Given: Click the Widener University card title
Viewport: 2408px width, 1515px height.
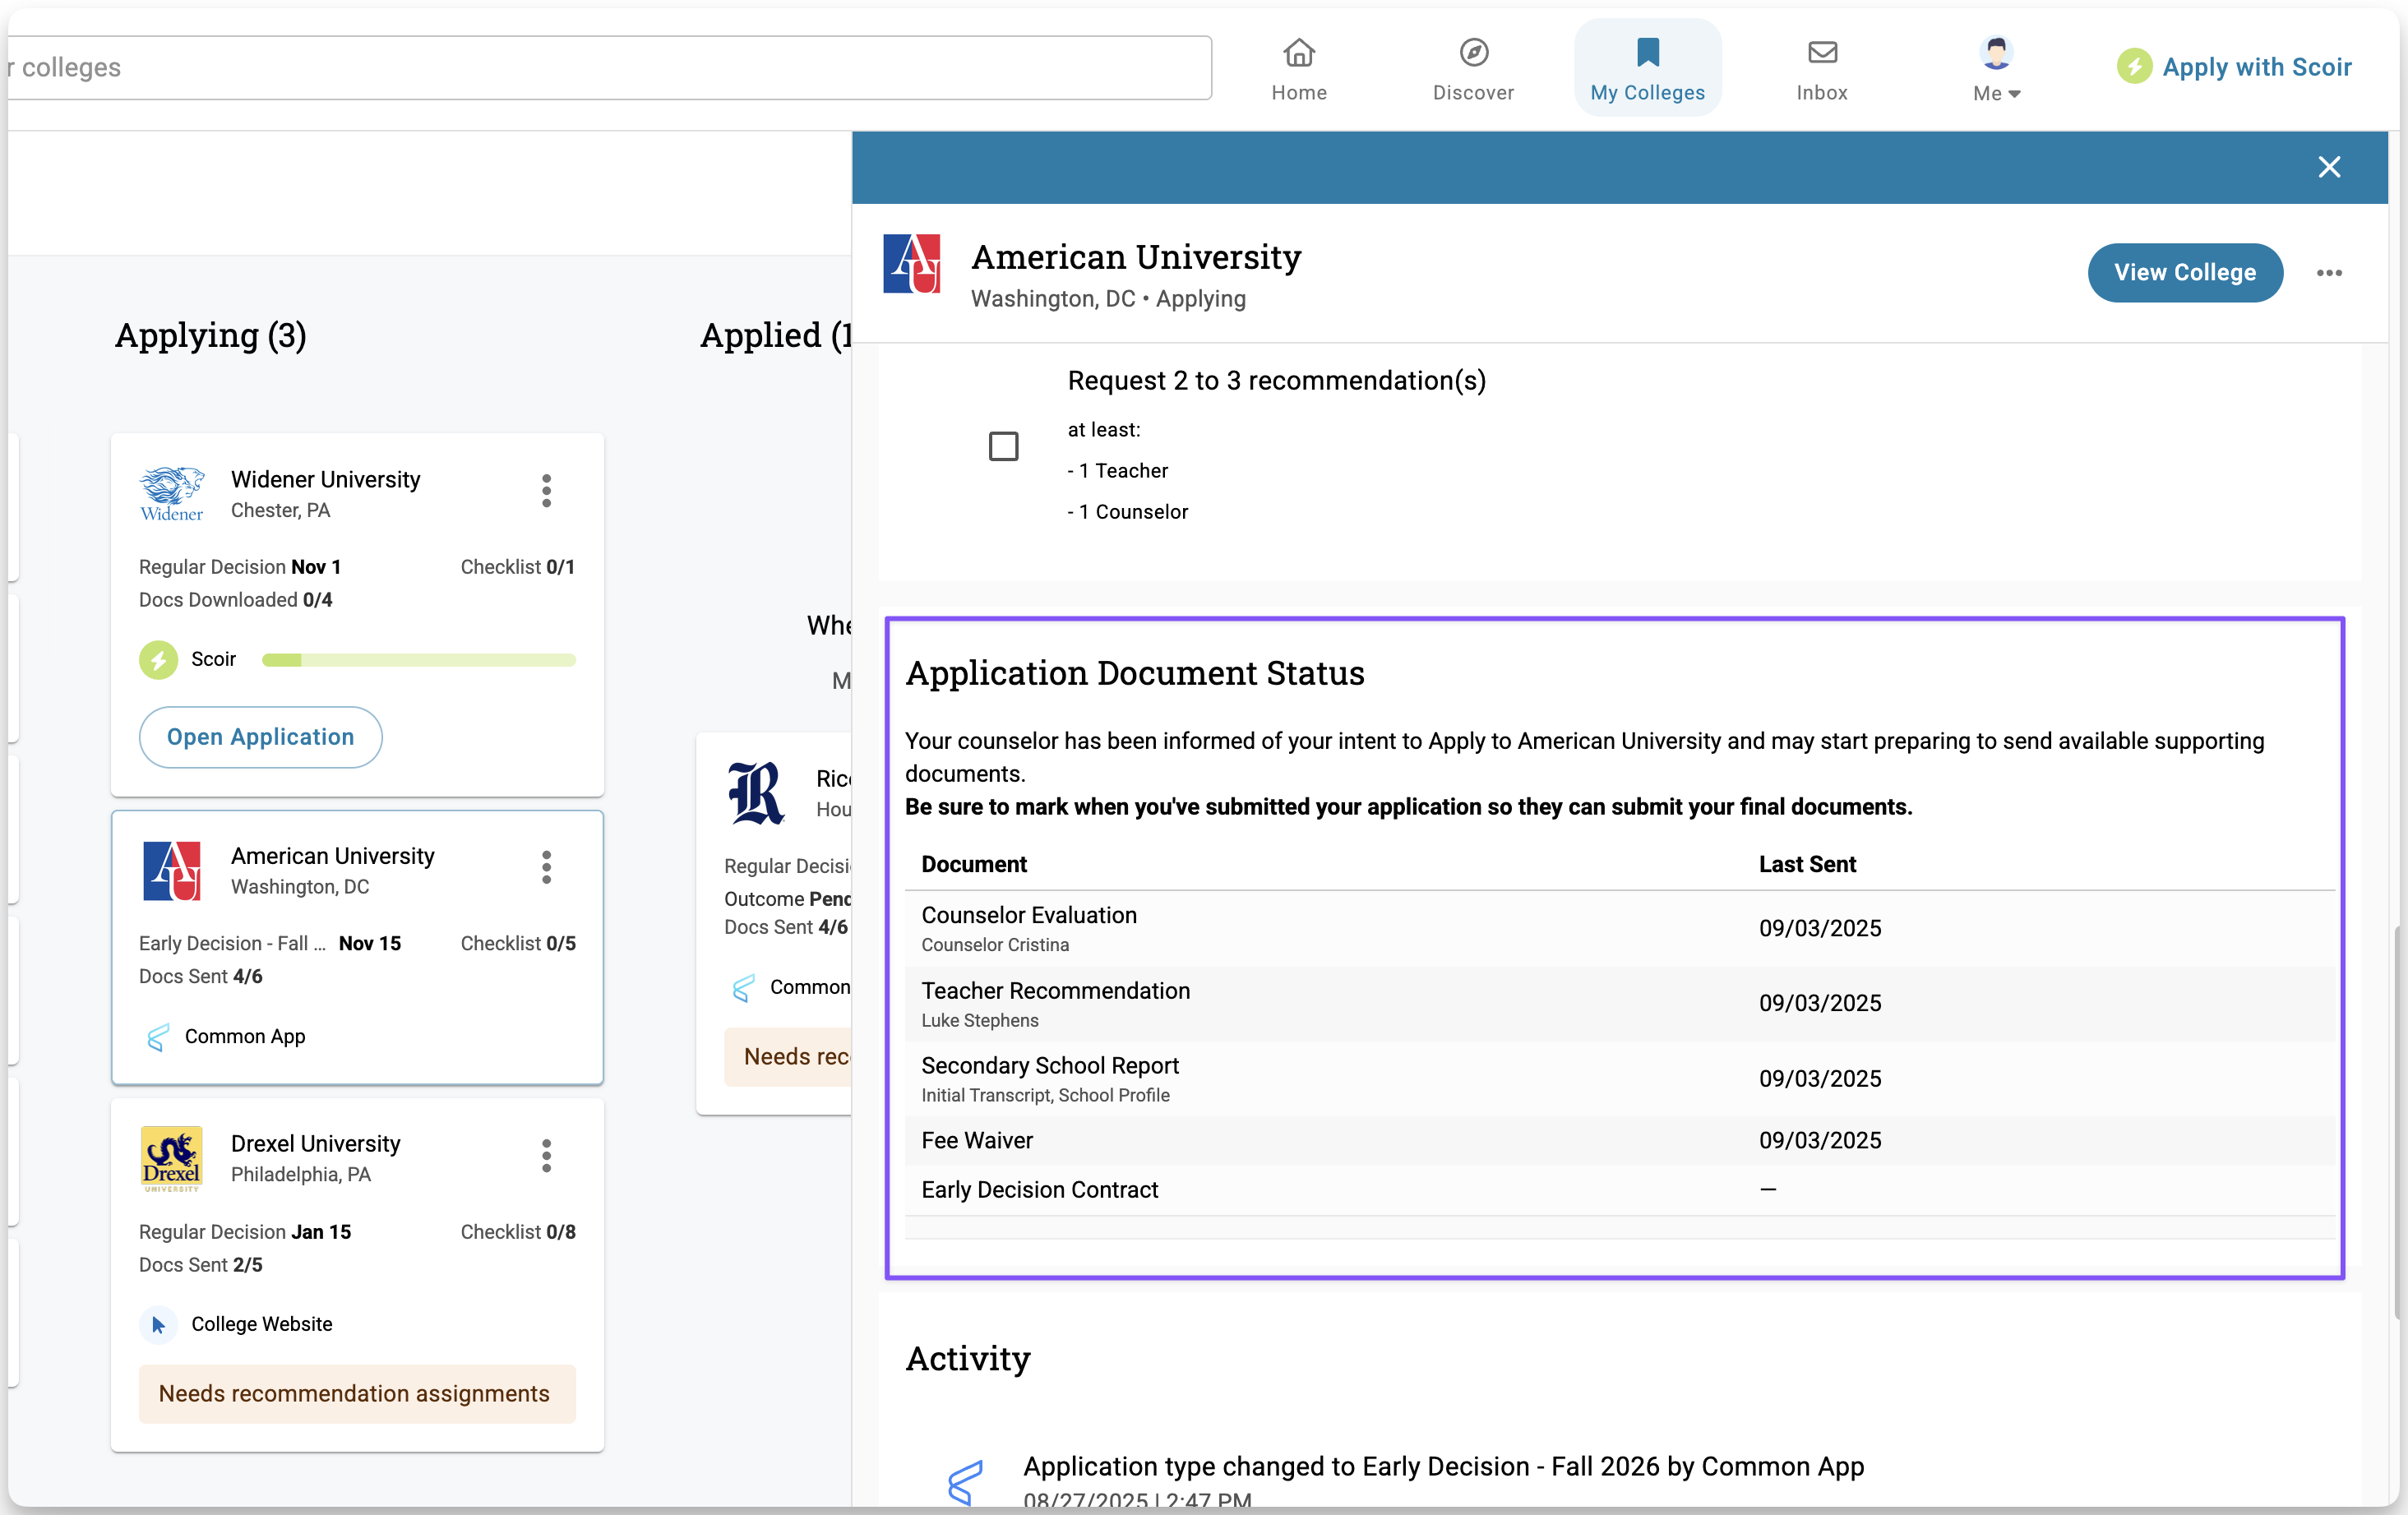Looking at the screenshot, I should [x=326, y=479].
